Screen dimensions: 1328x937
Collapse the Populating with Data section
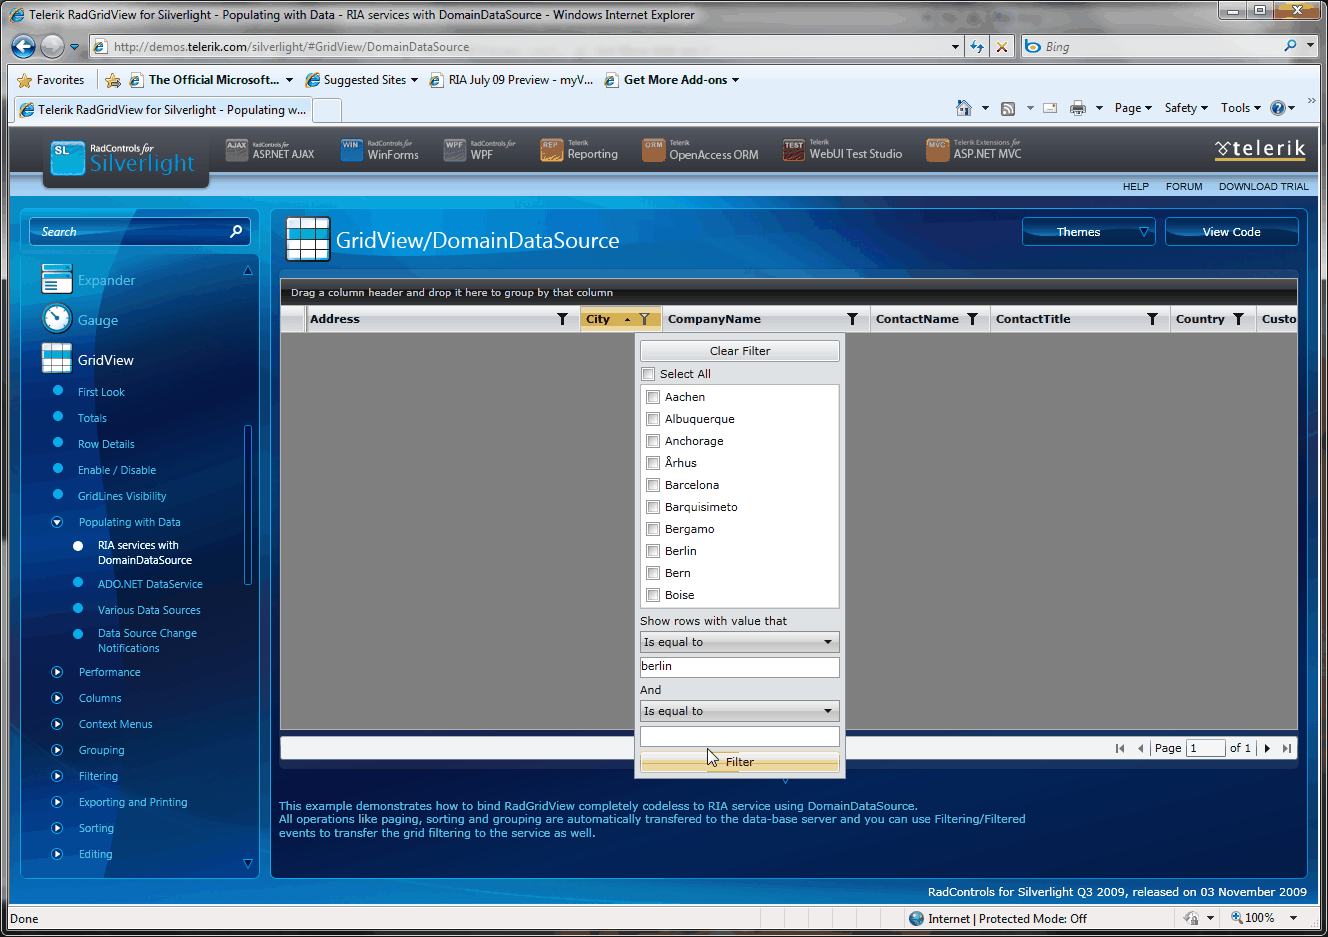pos(57,522)
